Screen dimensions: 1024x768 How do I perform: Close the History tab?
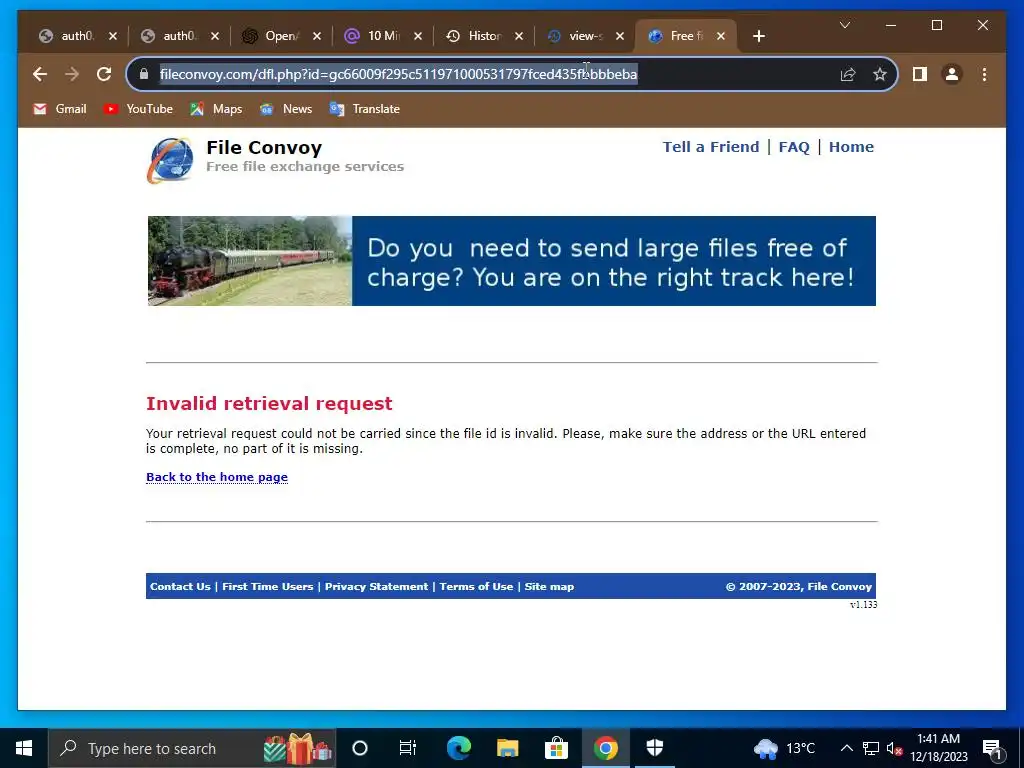click(519, 36)
